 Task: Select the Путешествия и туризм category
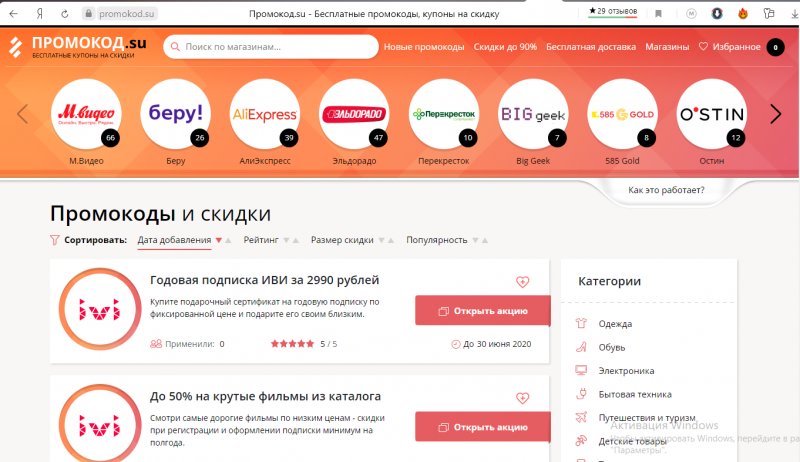click(647, 418)
